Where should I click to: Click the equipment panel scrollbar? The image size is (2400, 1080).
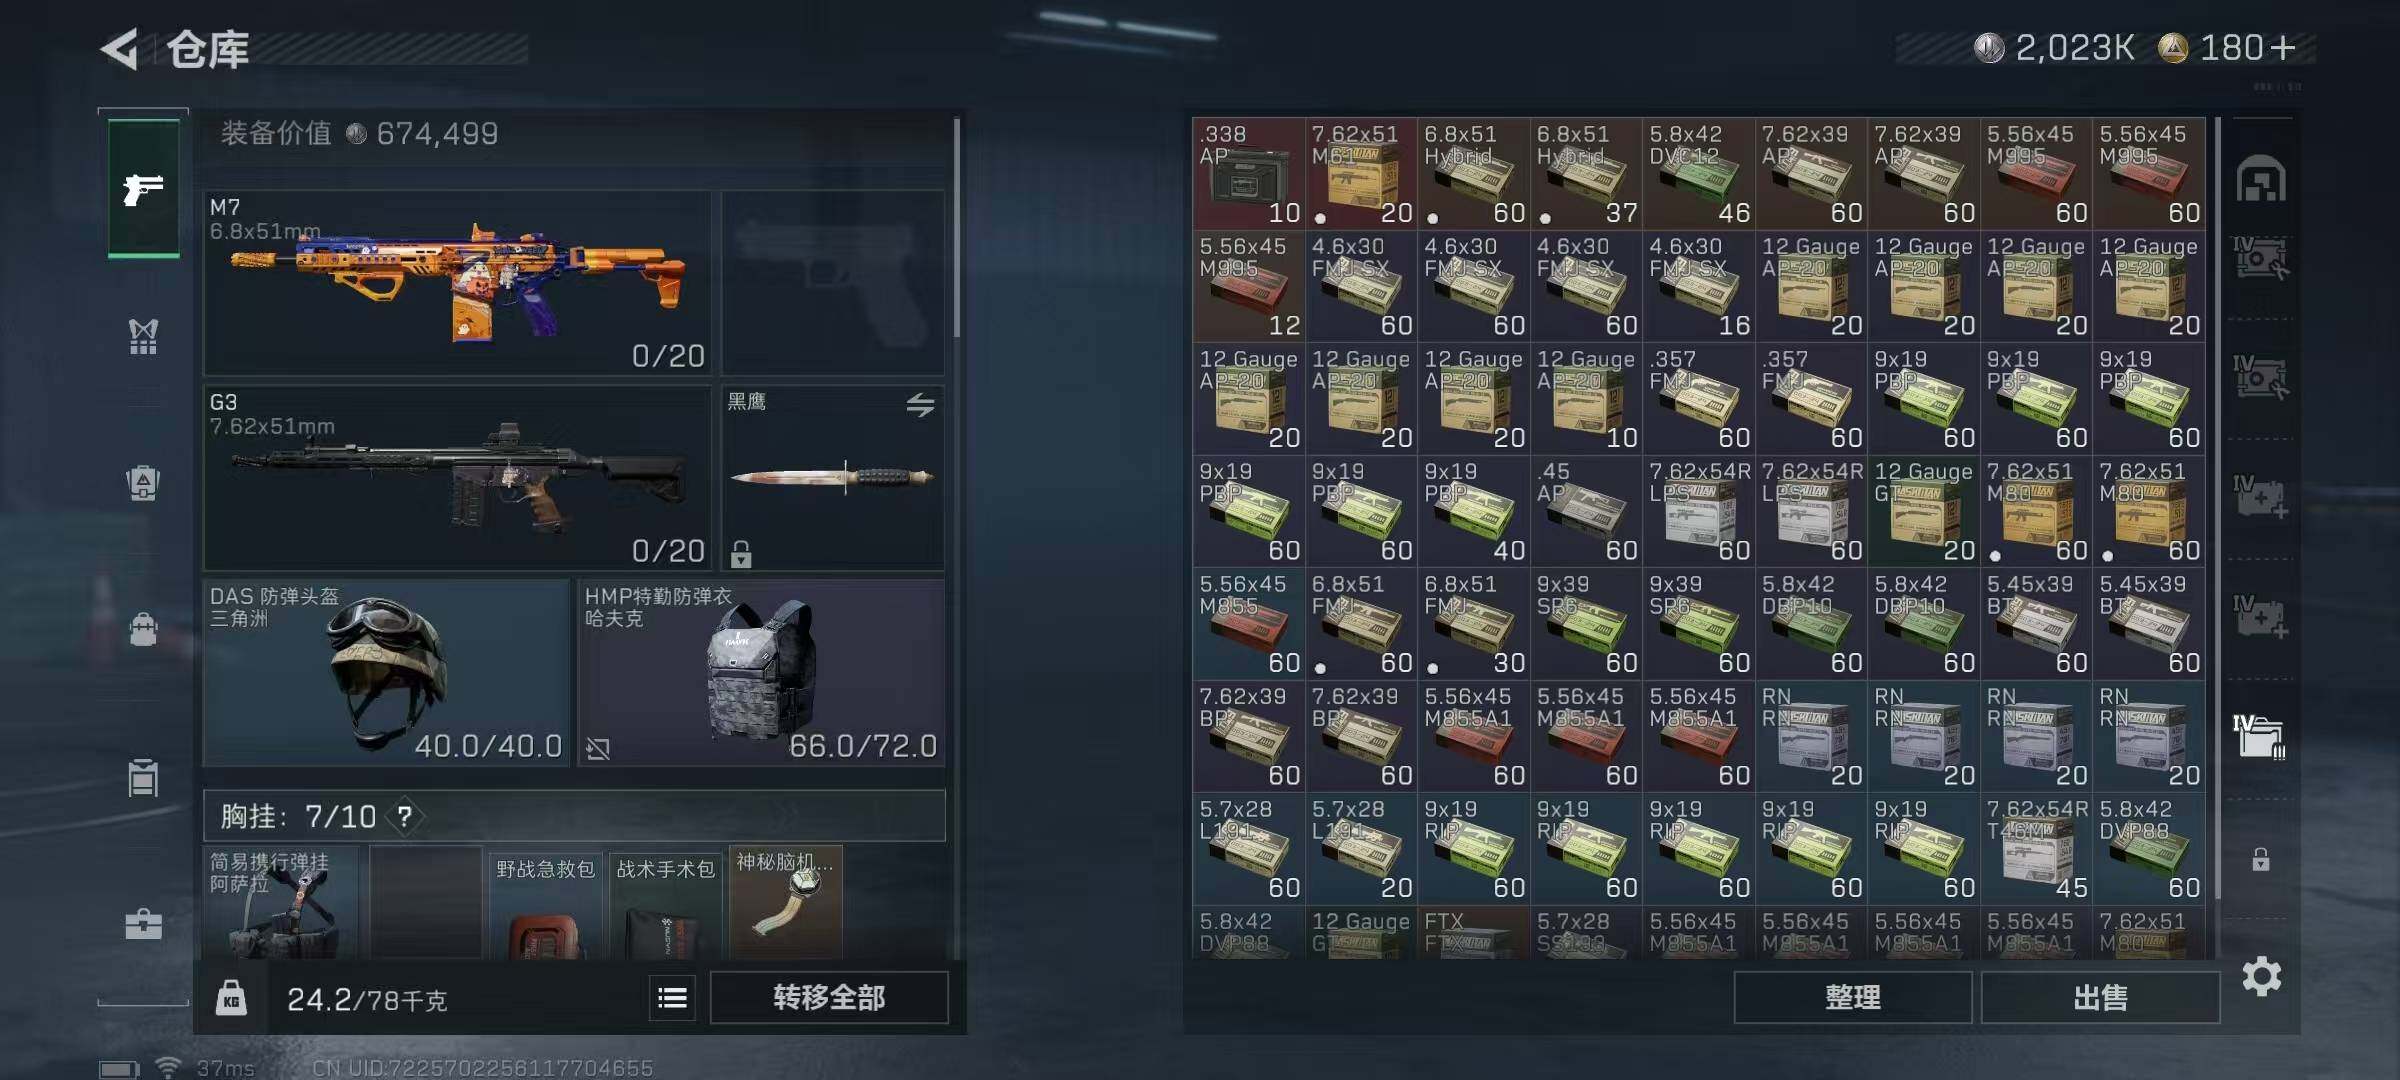[x=957, y=228]
